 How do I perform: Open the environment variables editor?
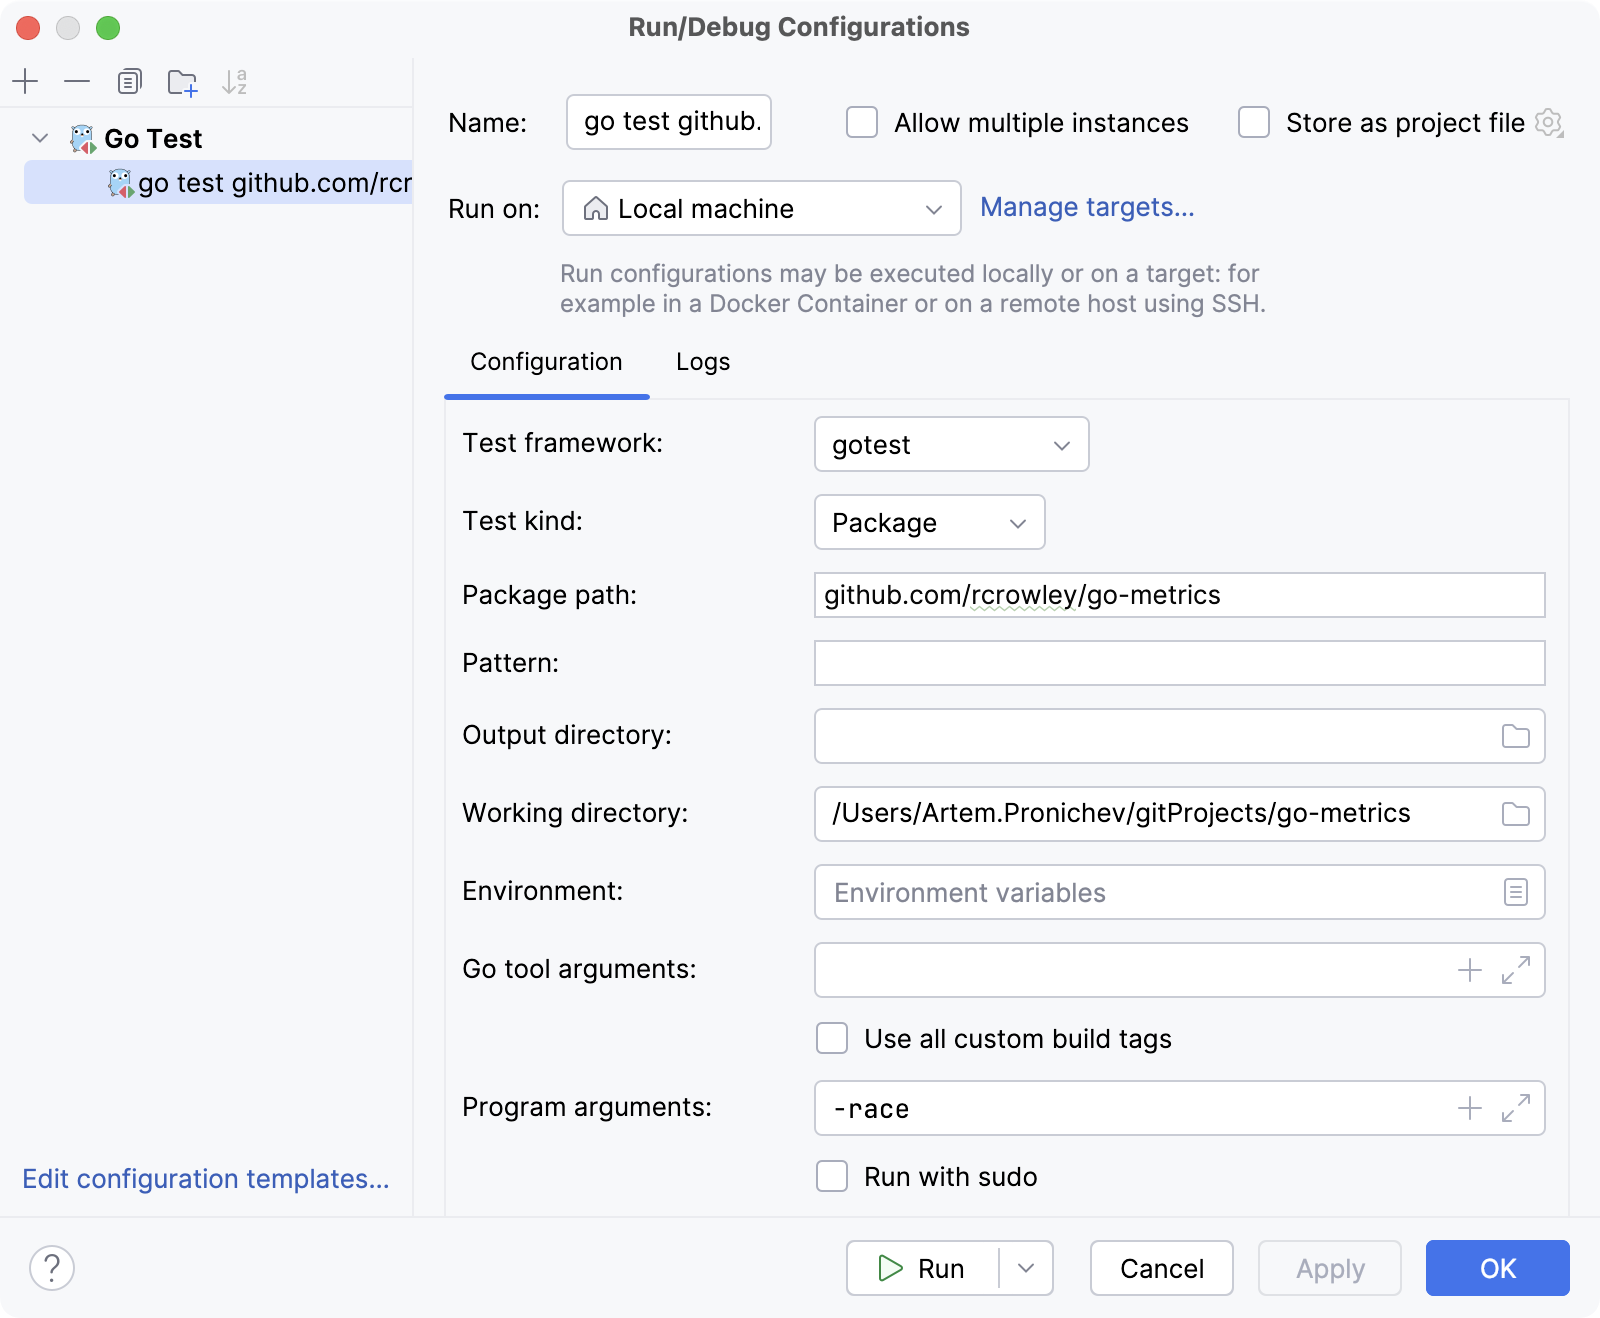[1518, 892]
